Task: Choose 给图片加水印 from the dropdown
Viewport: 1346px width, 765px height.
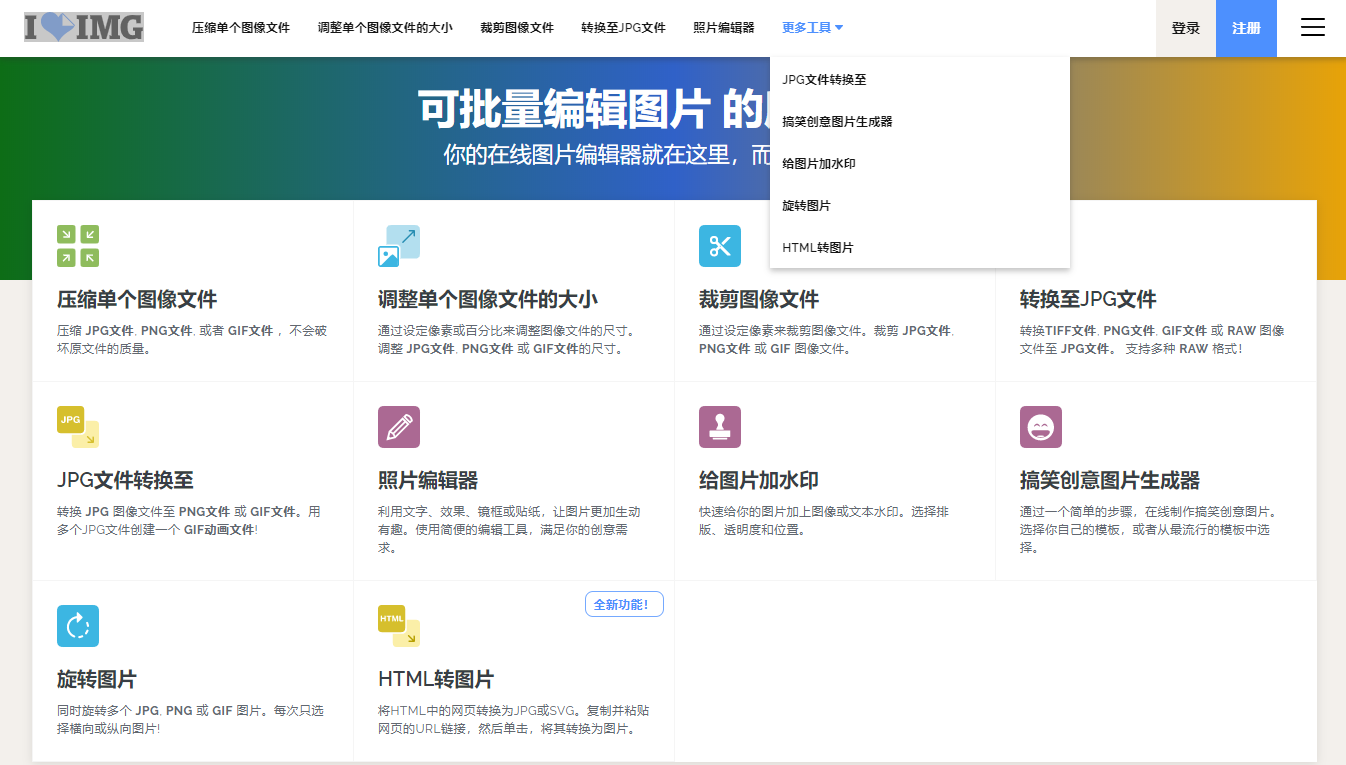Action: point(818,164)
